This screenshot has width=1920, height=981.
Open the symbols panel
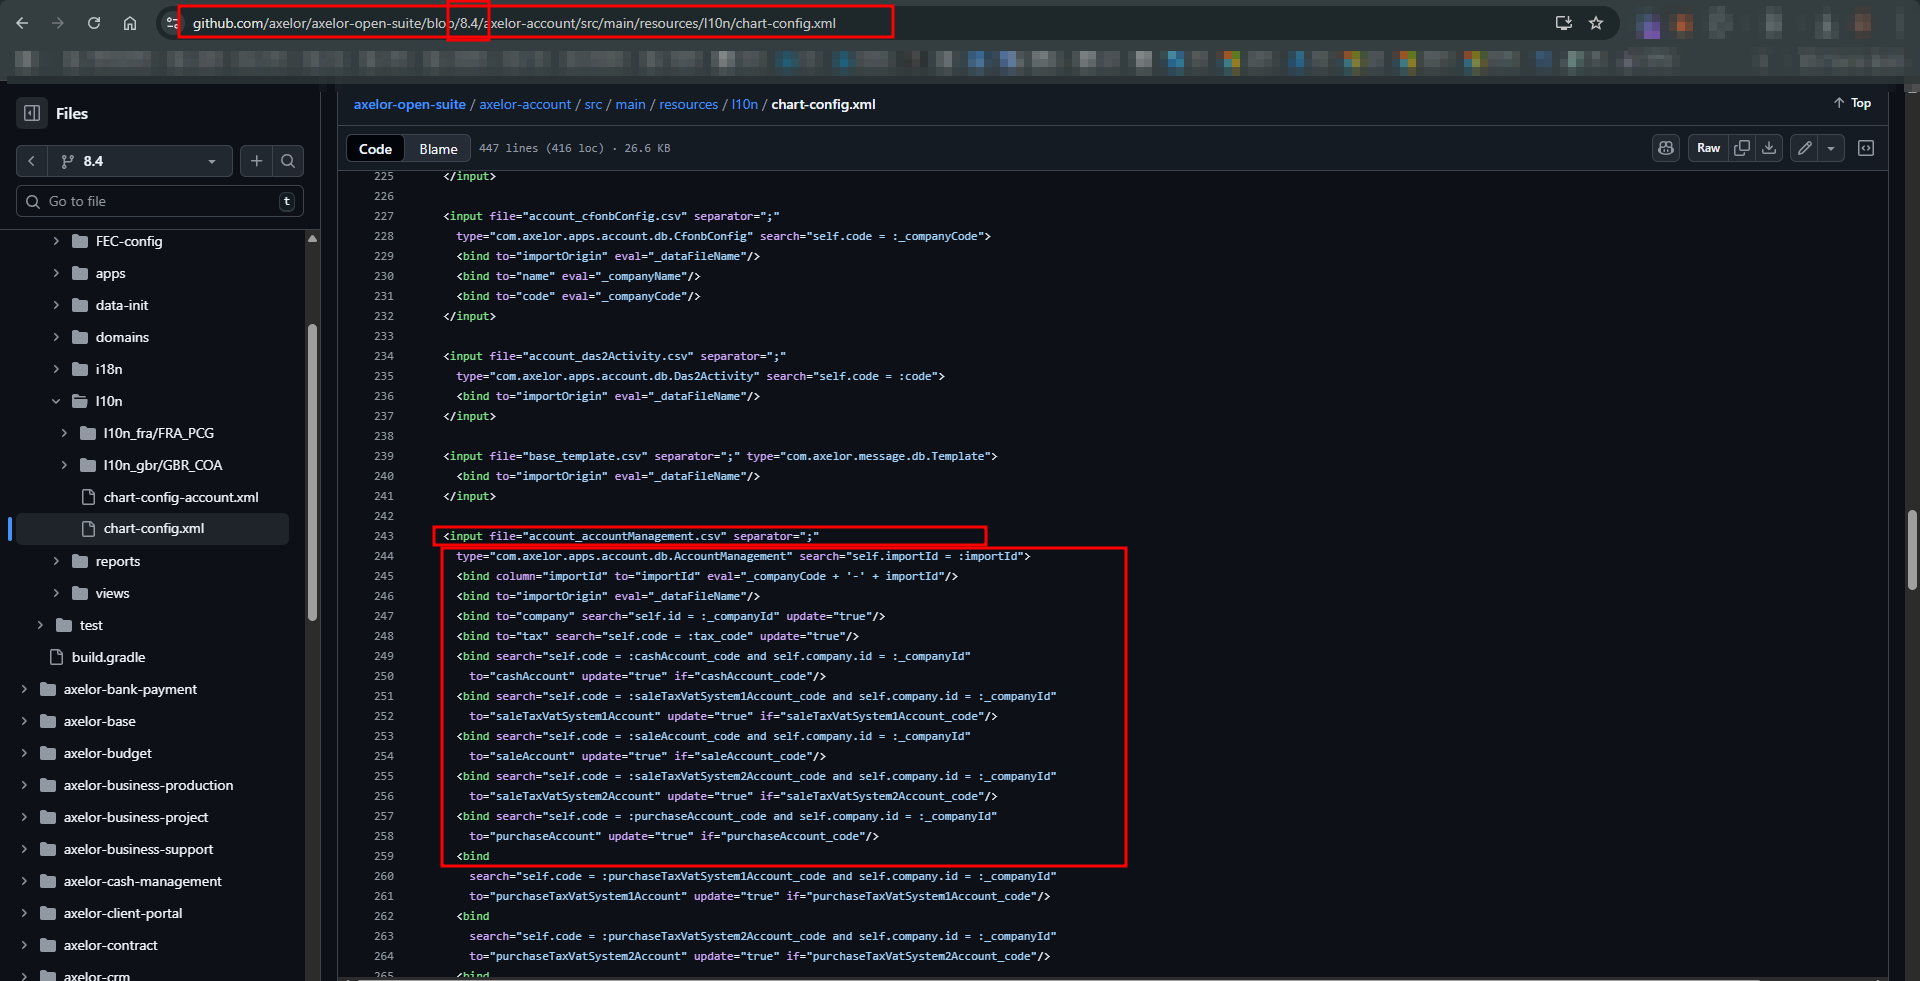[1866, 148]
